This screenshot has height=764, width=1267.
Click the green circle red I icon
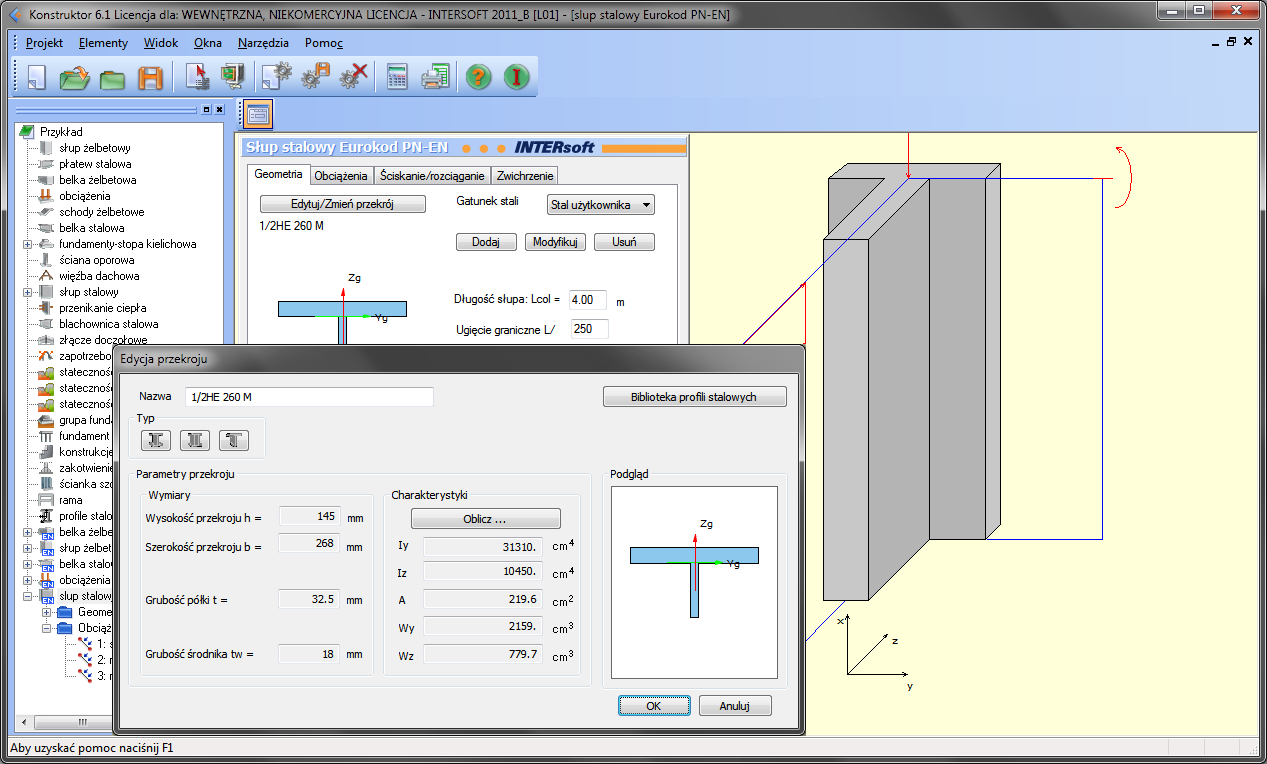pos(516,77)
